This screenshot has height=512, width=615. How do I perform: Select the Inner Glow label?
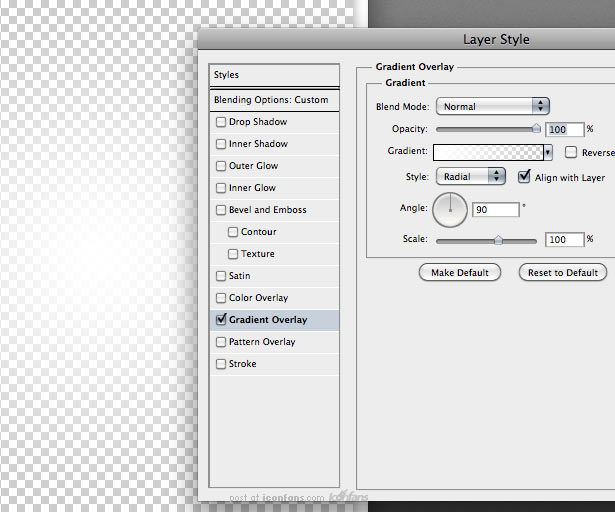click(x=252, y=188)
